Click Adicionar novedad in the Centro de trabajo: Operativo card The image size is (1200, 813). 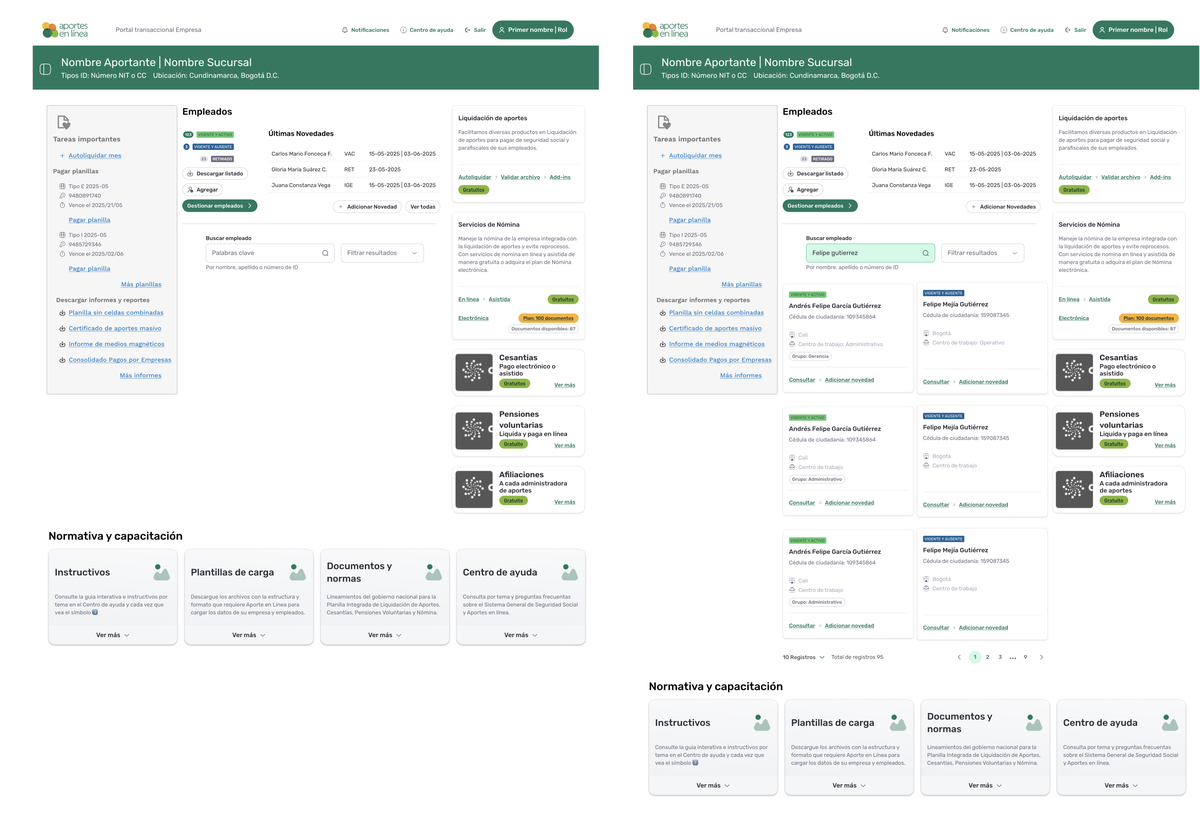click(983, 381)
